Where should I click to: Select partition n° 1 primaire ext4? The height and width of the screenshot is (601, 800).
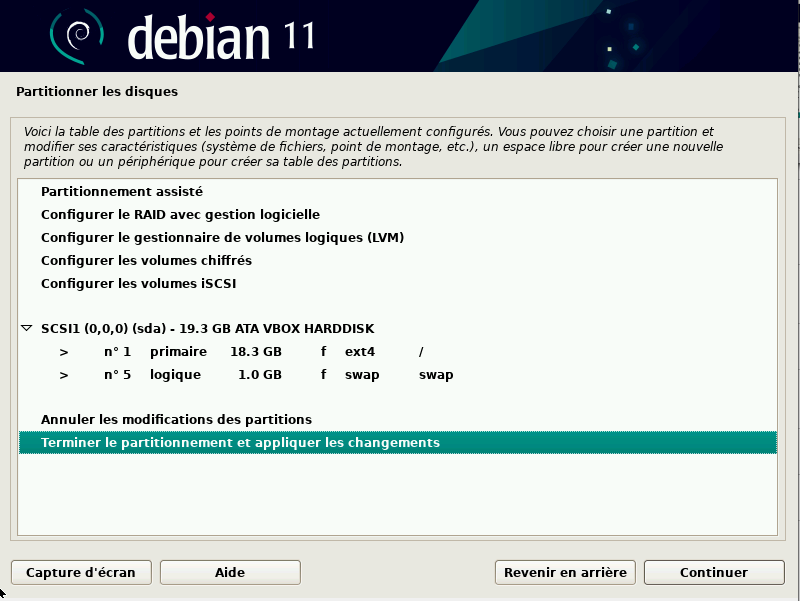[398, 352]
